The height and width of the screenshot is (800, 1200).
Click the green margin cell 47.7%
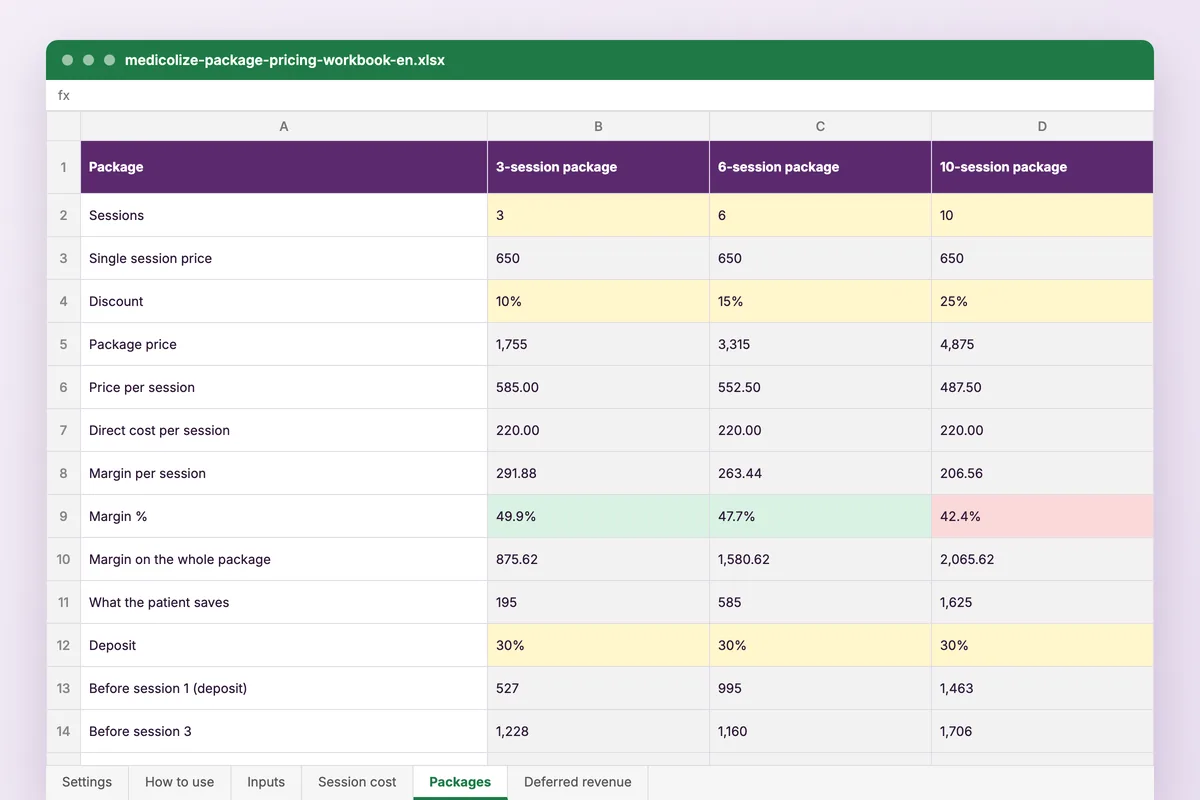pyautogui.click(x=820, y=516)
